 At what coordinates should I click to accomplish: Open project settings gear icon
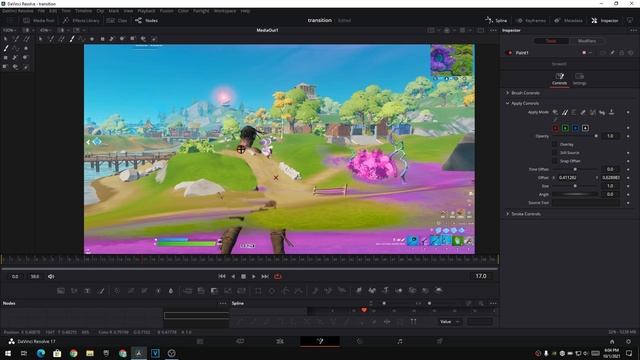coord(629,341)
